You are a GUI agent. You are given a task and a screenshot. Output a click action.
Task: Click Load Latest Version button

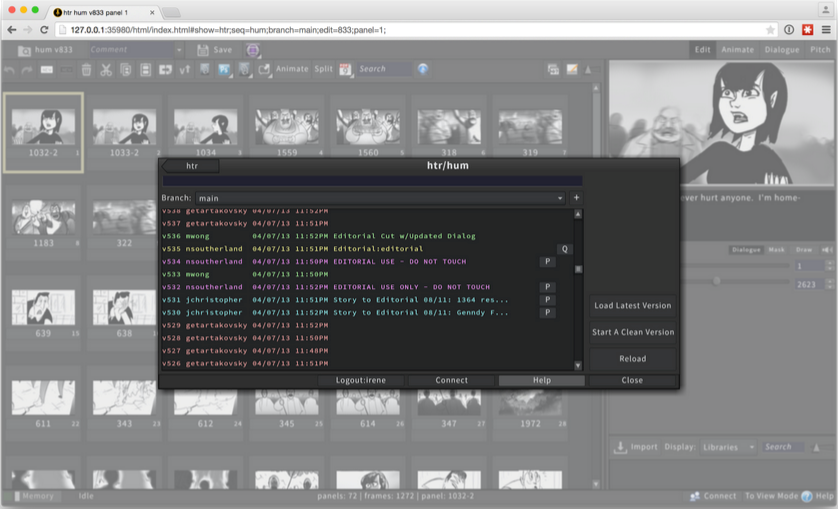pyautogui.click(x=632, y=306)
